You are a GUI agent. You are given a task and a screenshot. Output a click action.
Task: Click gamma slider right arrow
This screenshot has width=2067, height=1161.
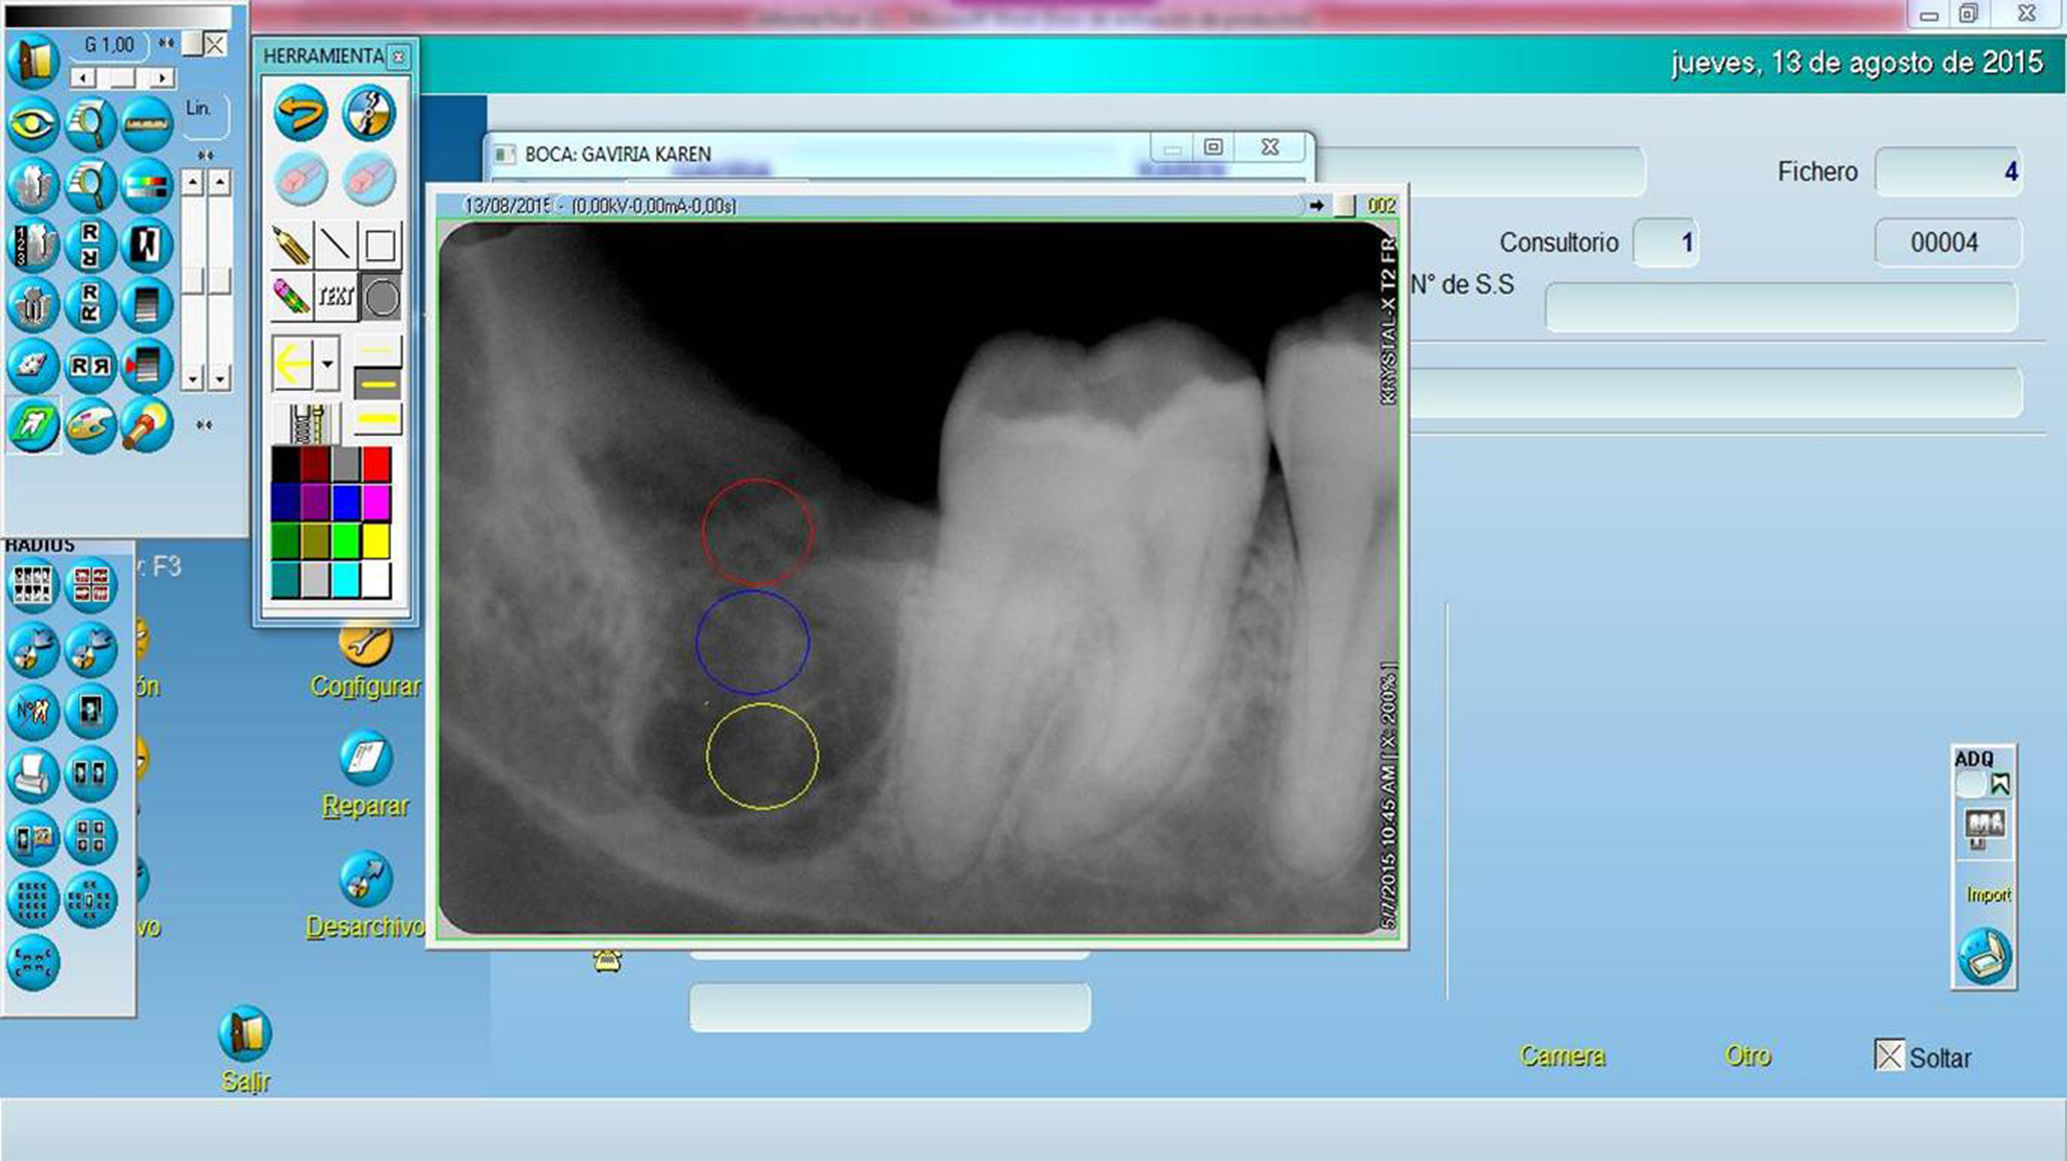click(x=161, y=78)
